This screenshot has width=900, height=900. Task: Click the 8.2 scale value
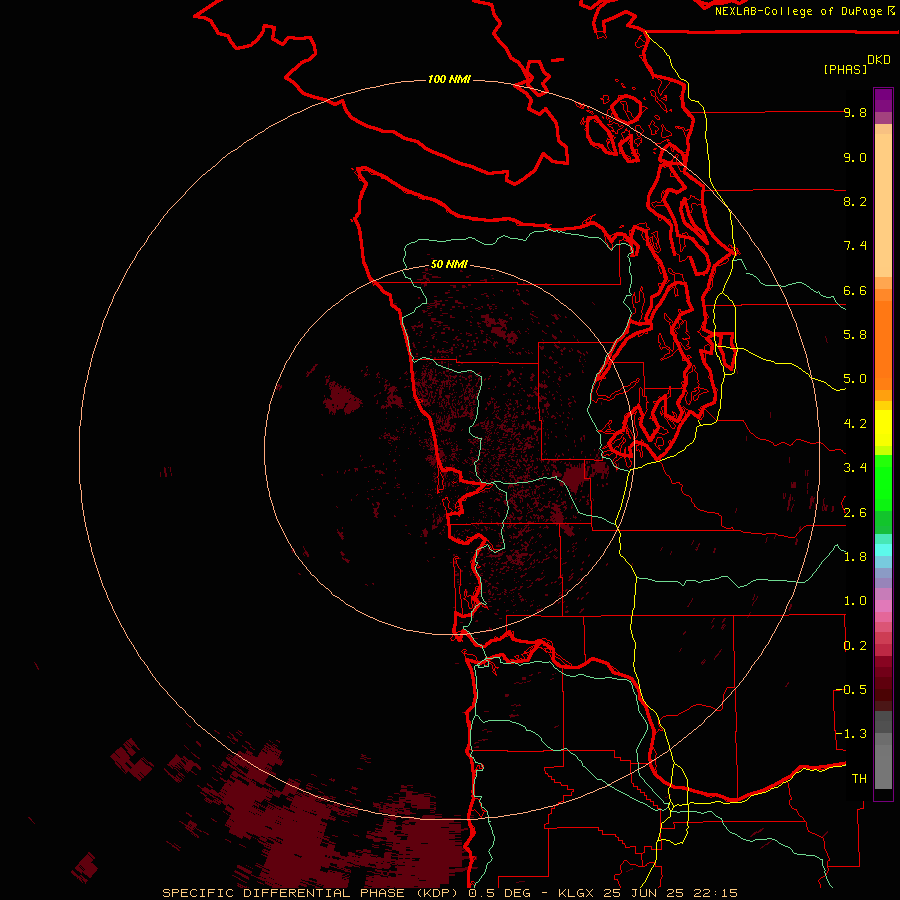[855, 201]
